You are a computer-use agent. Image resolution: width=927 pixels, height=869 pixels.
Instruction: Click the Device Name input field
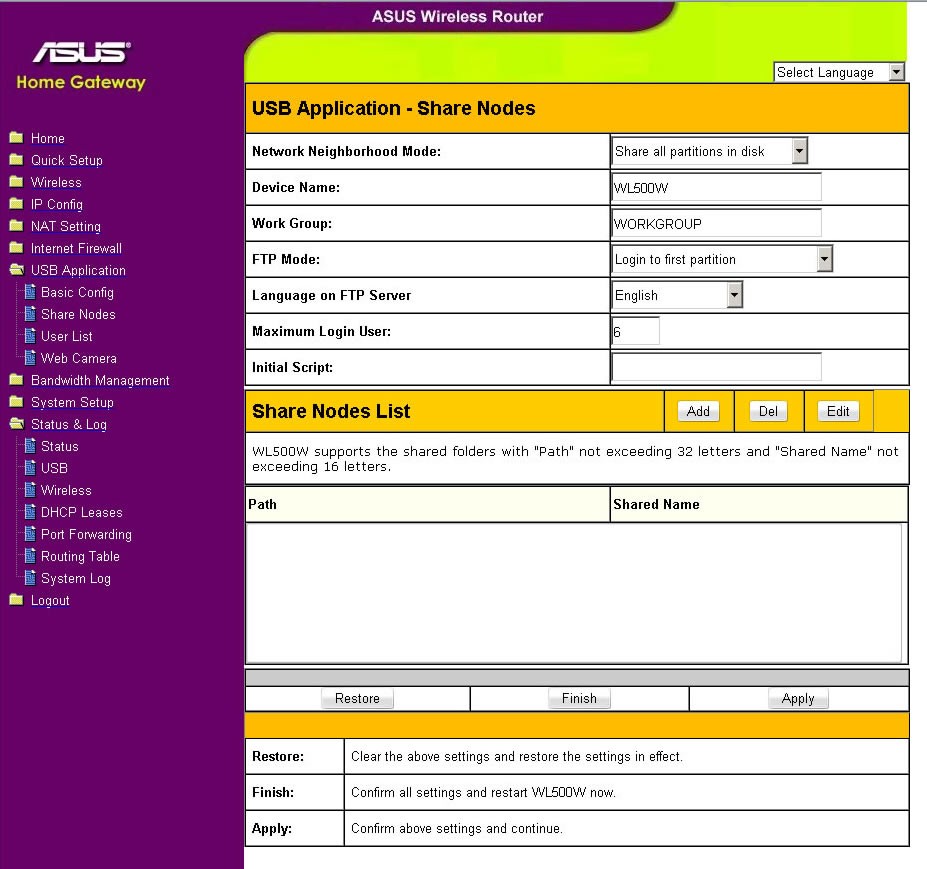point(717,187)
